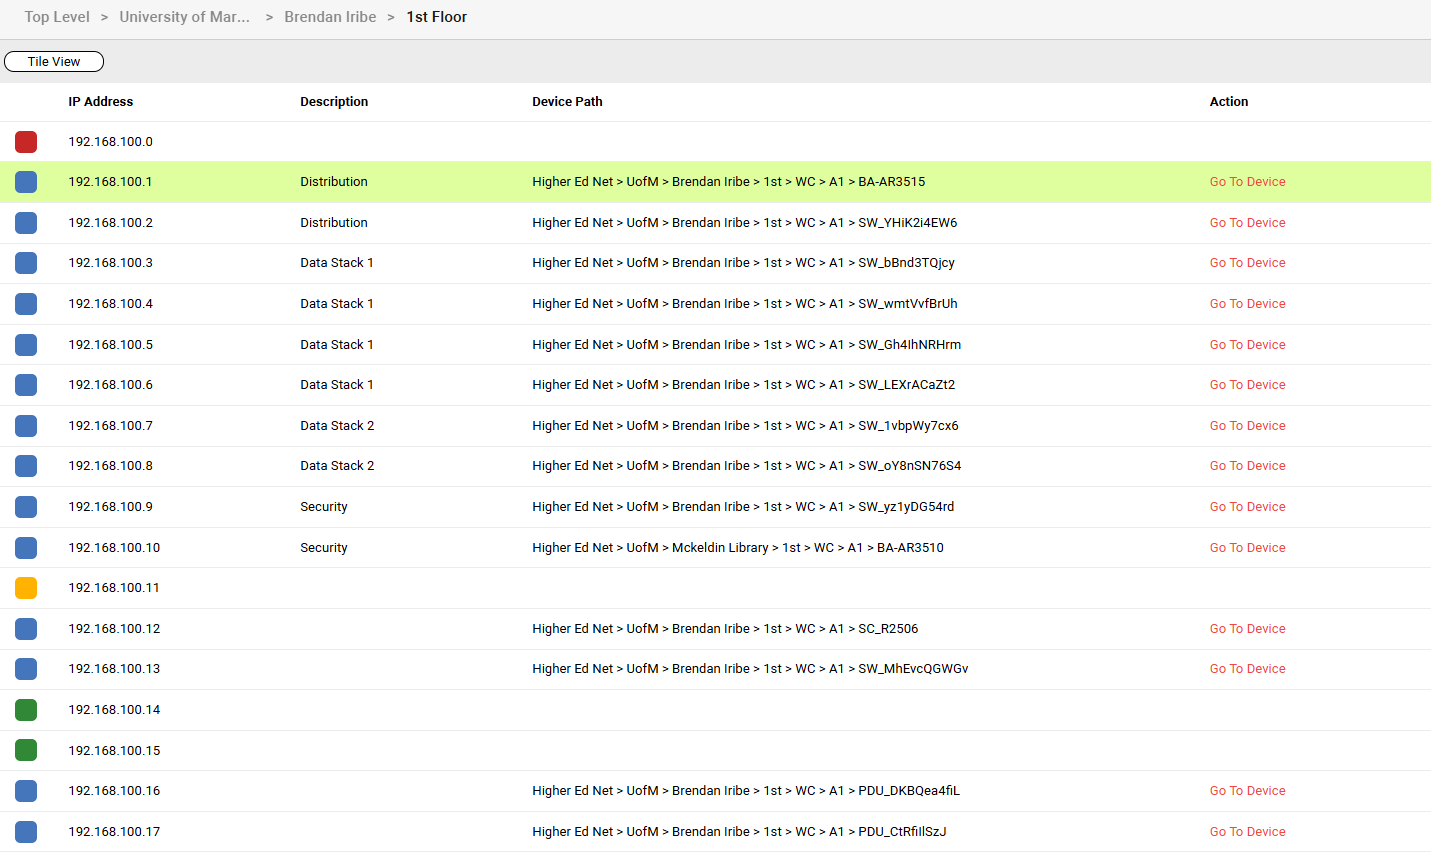
Task: Click the Device Path column header
Action: (567, 102)
